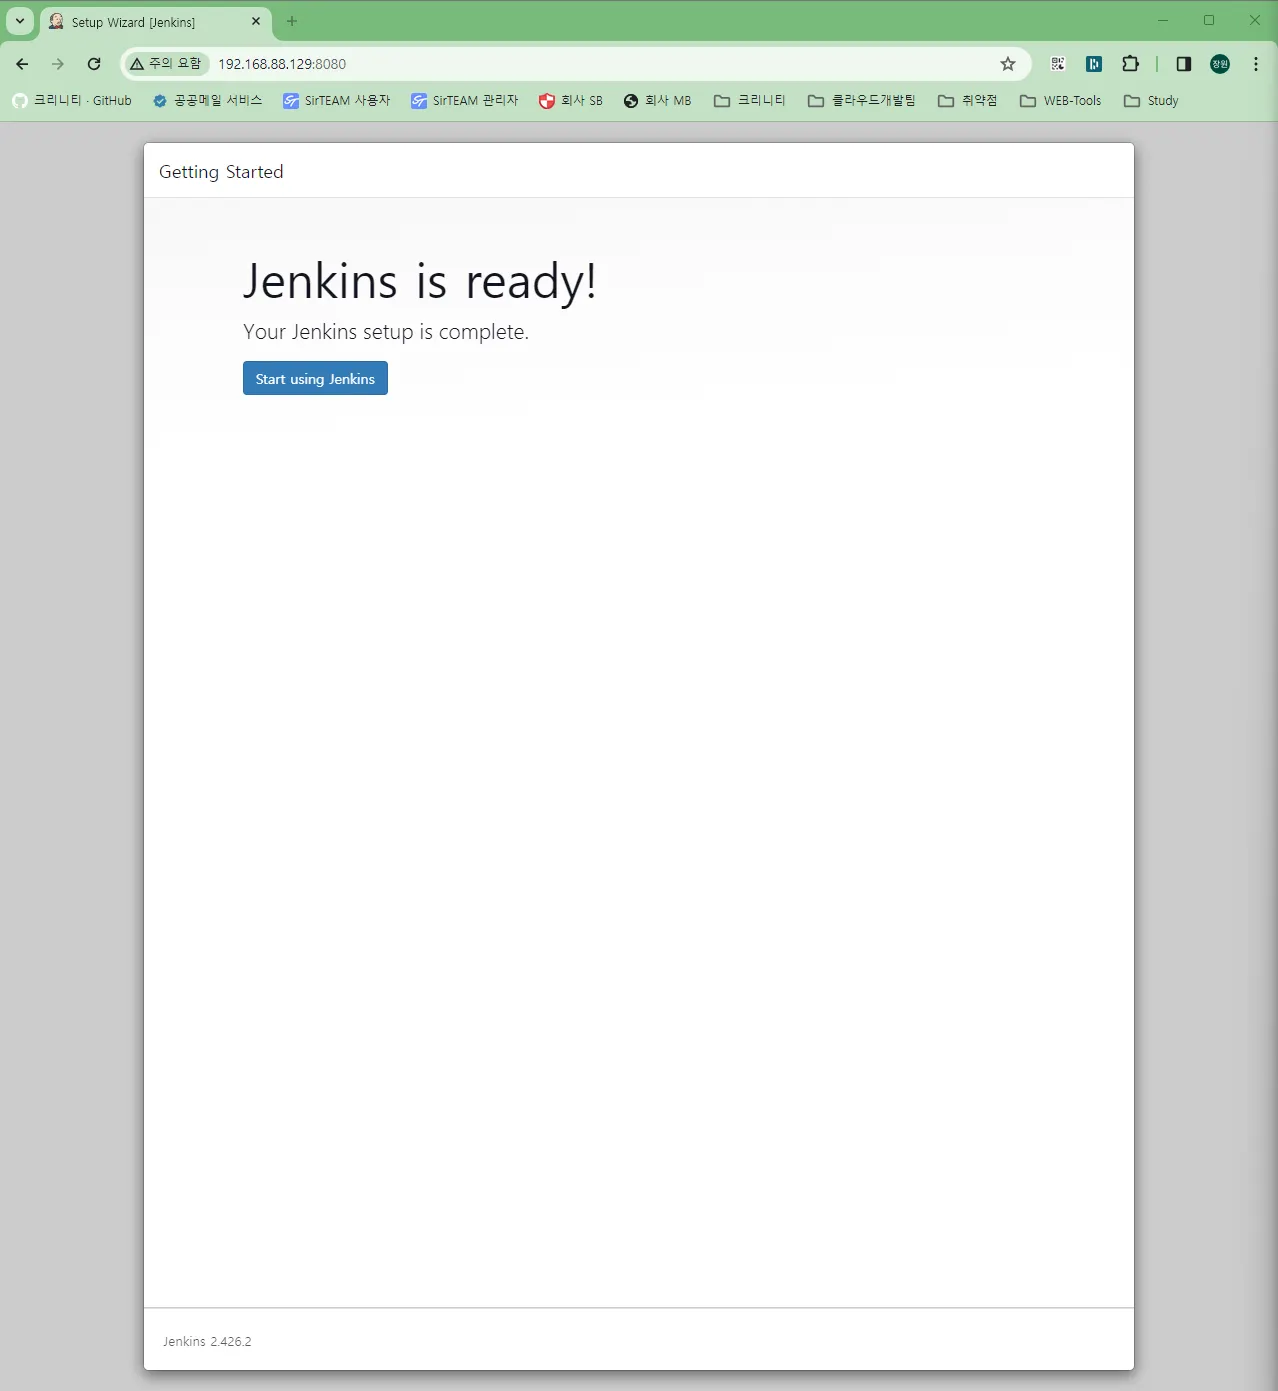Open the Chrome three-dot menu
This screenshot has width=1278, height=1391.
click(1256, 64)
